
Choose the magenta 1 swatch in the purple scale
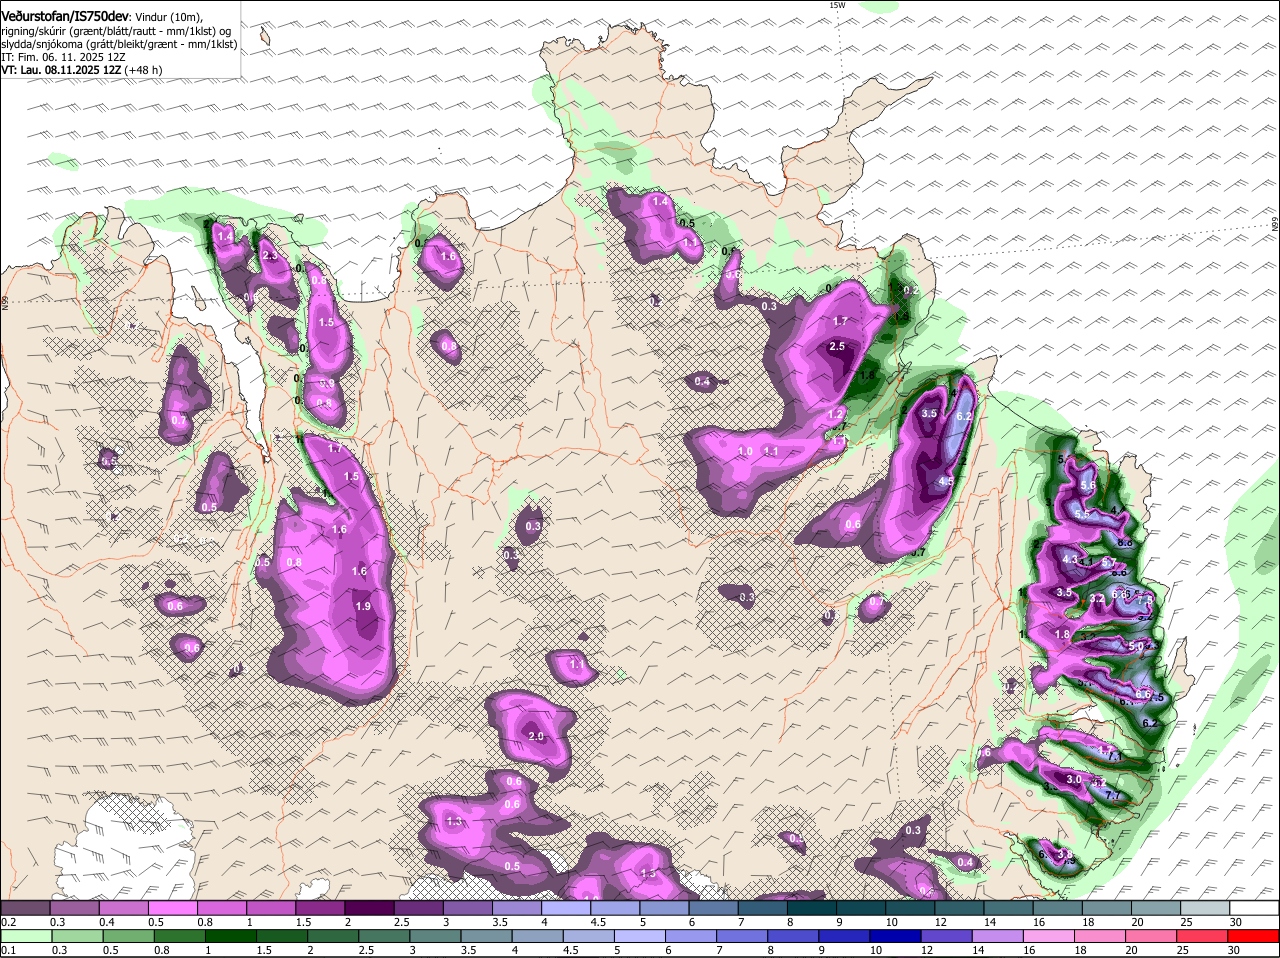pos(271,907)
